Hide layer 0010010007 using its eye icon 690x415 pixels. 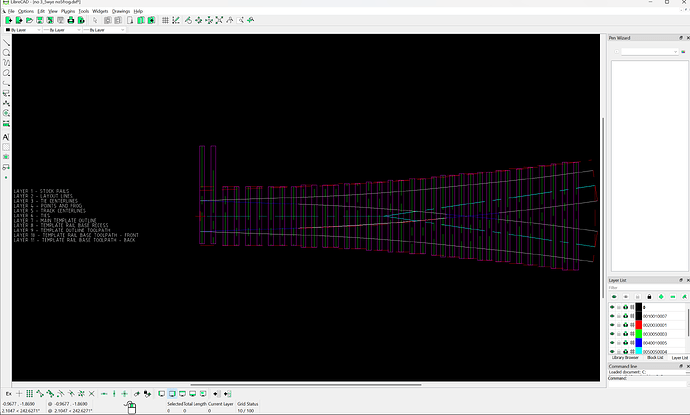pos(612,315)
